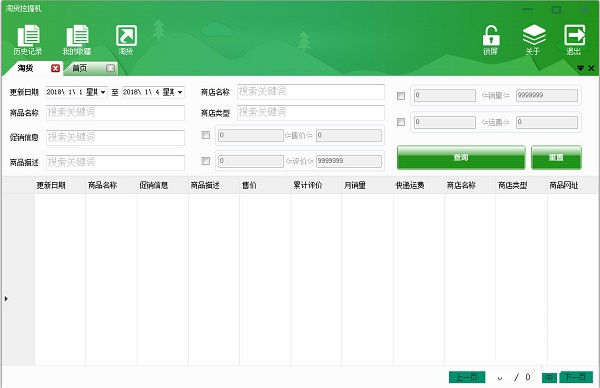Enable the 售价 price range checkbox
This screenshot has height=388, width=600.
click(x=206, y=135)
